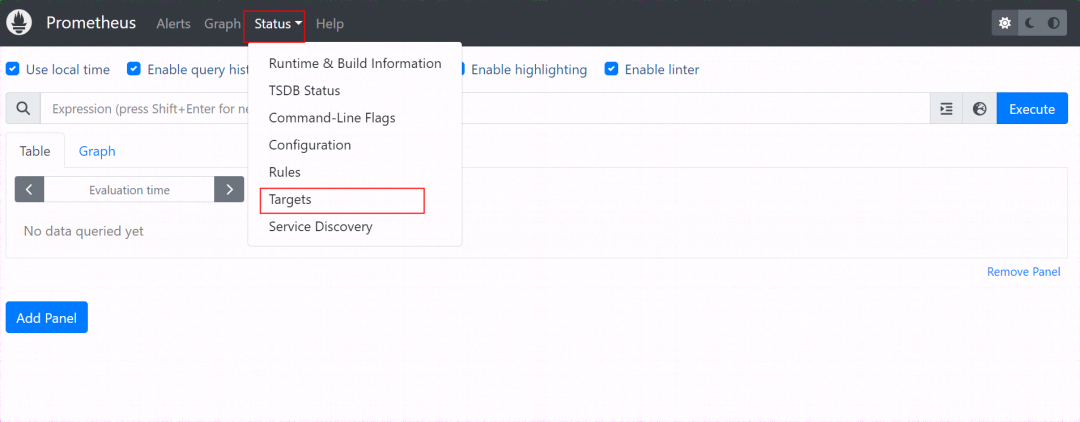1080x422 pixels.
Task: Click the Remove Panel link
Action: tap(1024, 272)
